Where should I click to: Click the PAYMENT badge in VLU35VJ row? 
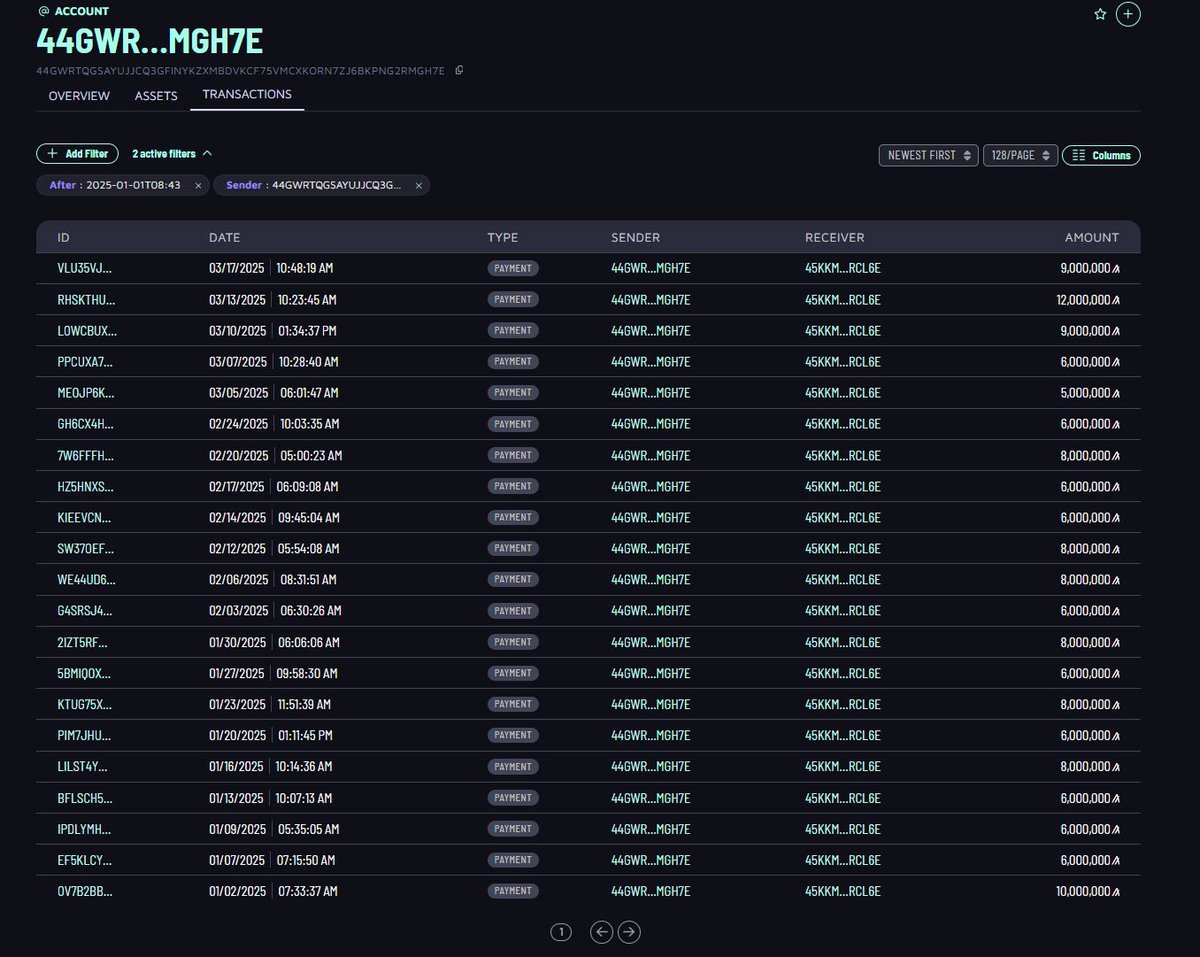tap(513, 268)
